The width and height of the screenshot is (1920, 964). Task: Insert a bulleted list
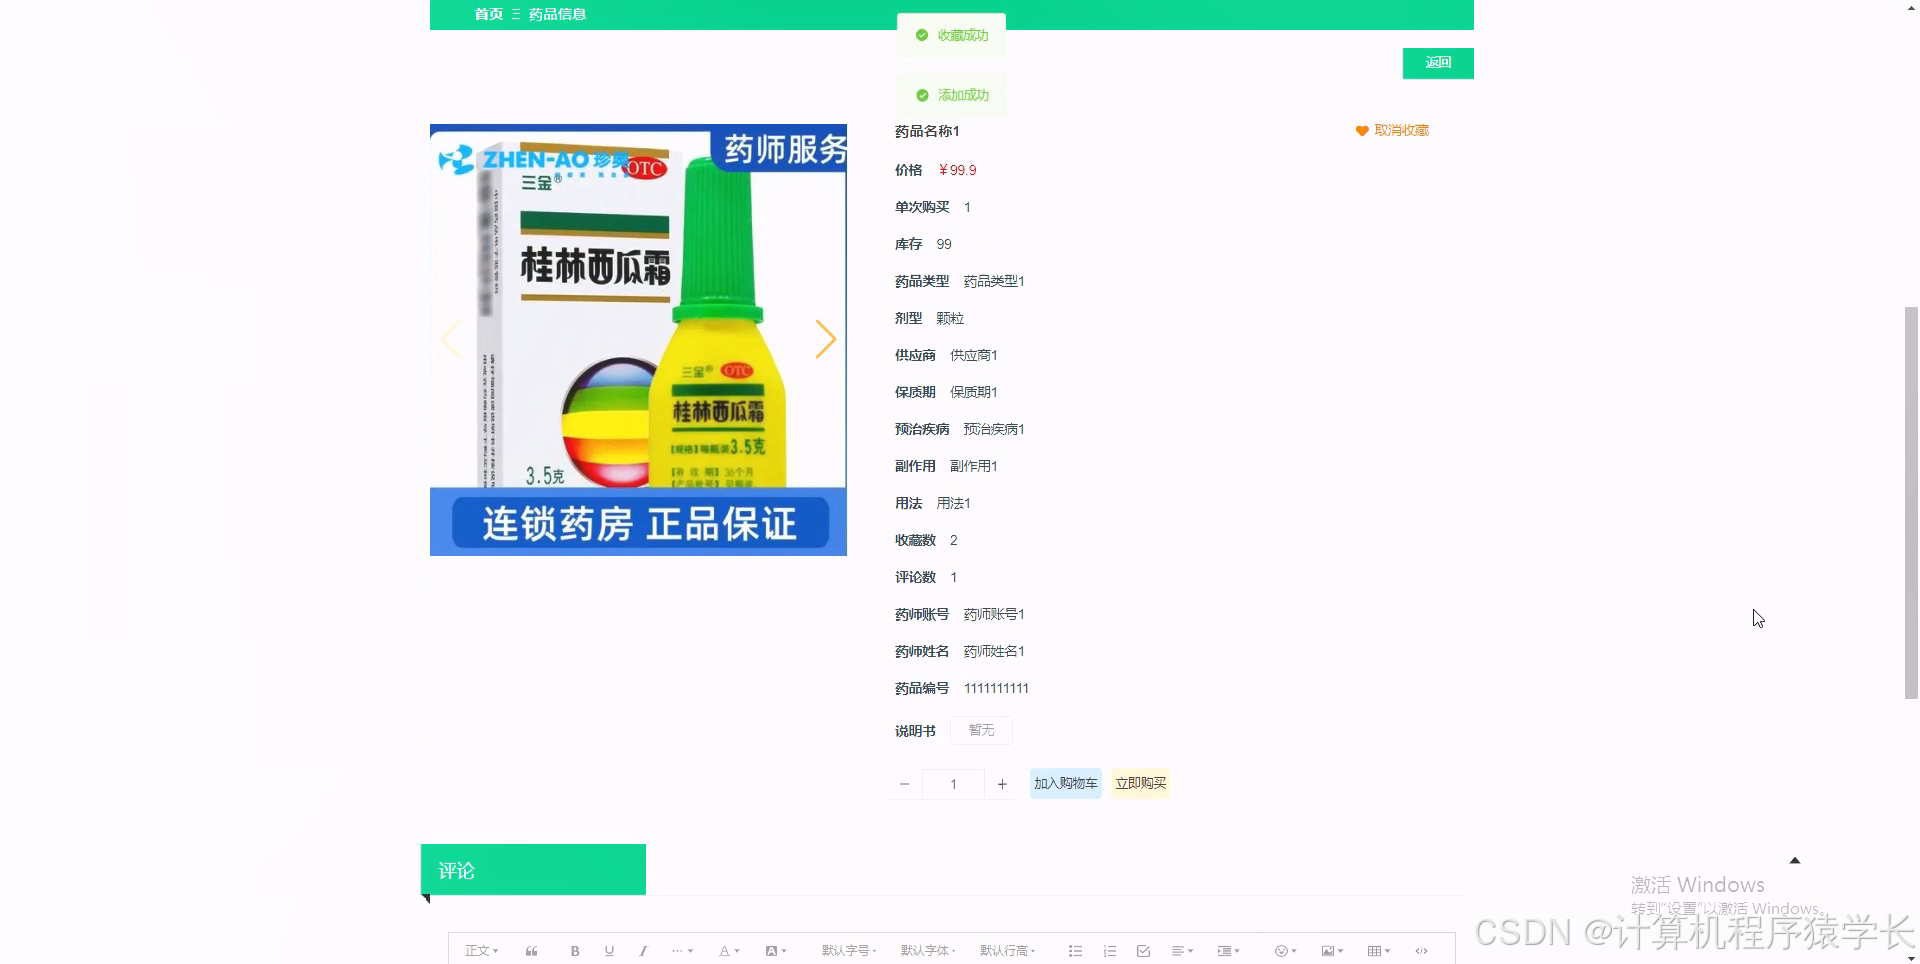click(1075, 951)
